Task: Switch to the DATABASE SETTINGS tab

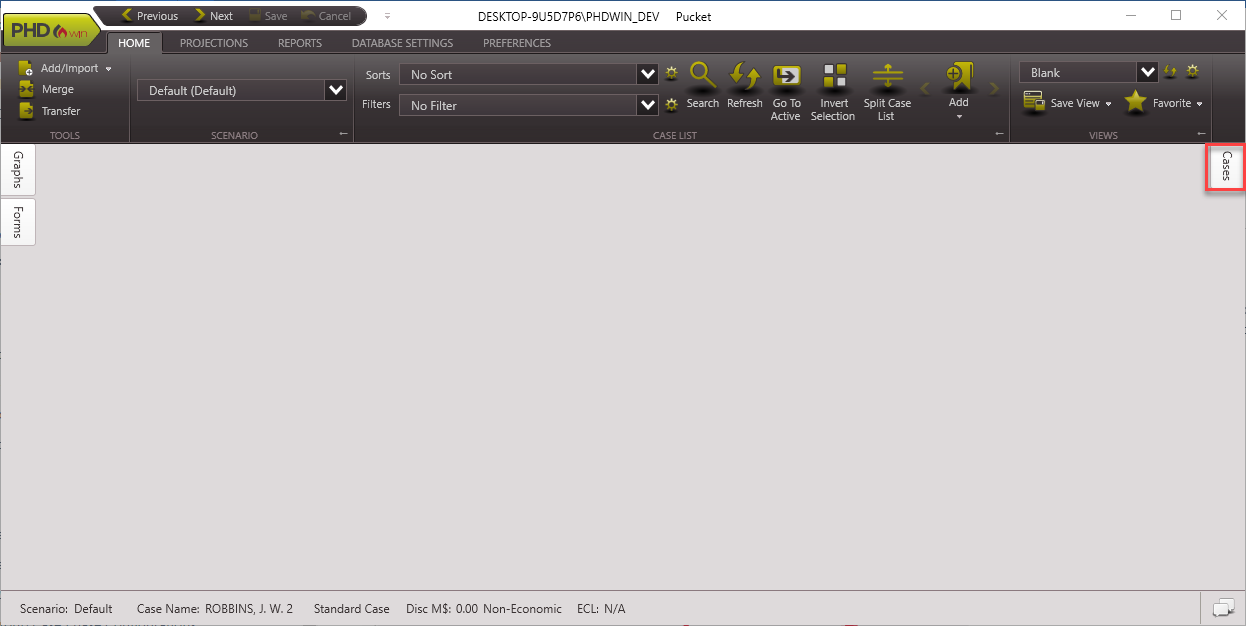Action: click(402, 43)
